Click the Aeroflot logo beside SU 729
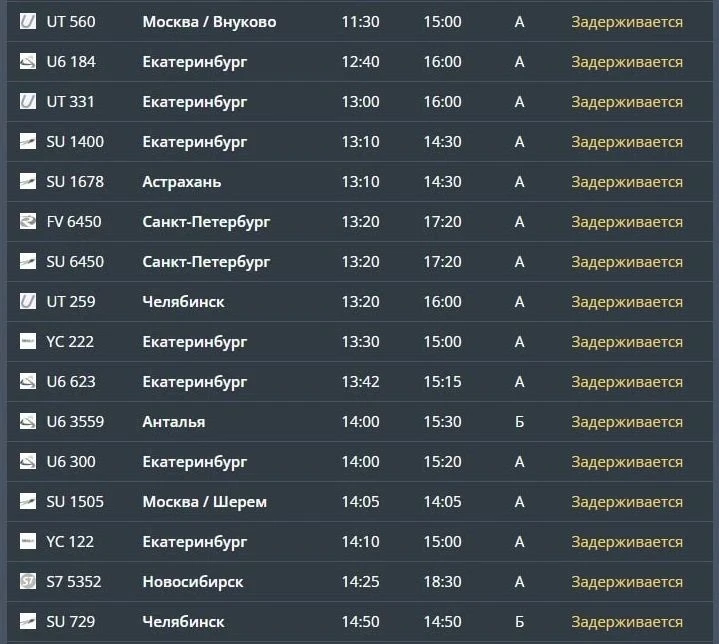 (x=28, y=621)
